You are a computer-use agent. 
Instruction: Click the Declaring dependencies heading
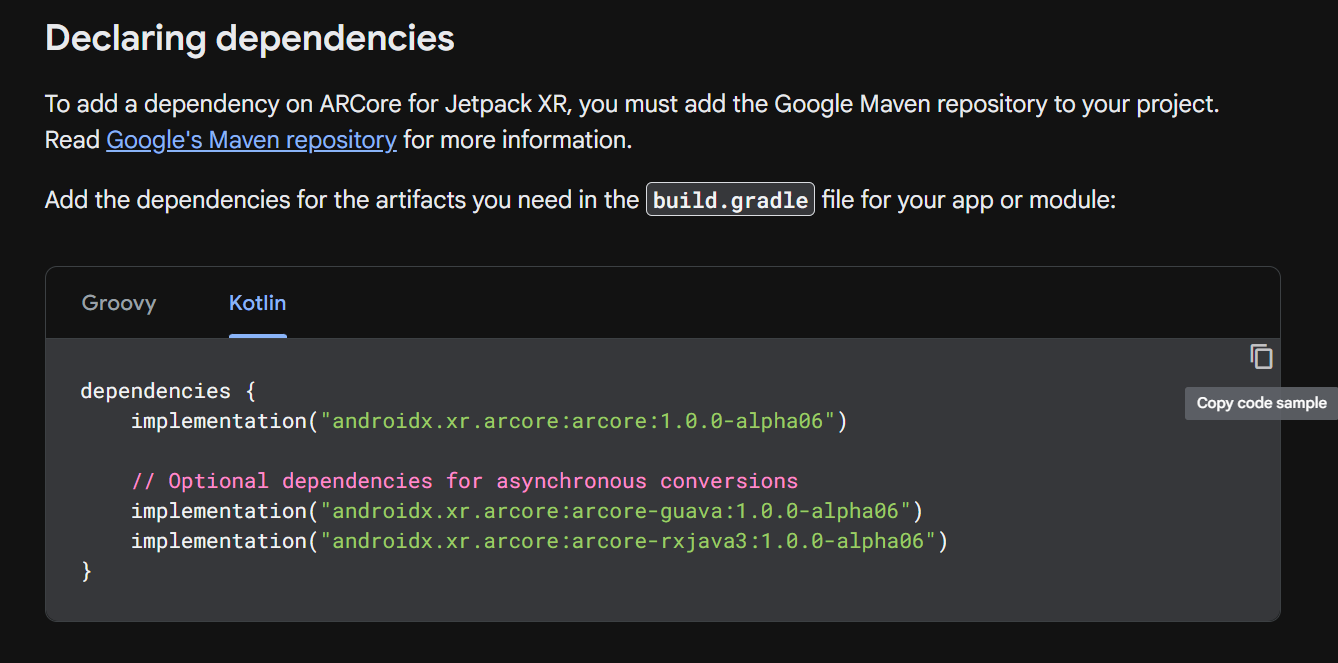tap(250, 38)
